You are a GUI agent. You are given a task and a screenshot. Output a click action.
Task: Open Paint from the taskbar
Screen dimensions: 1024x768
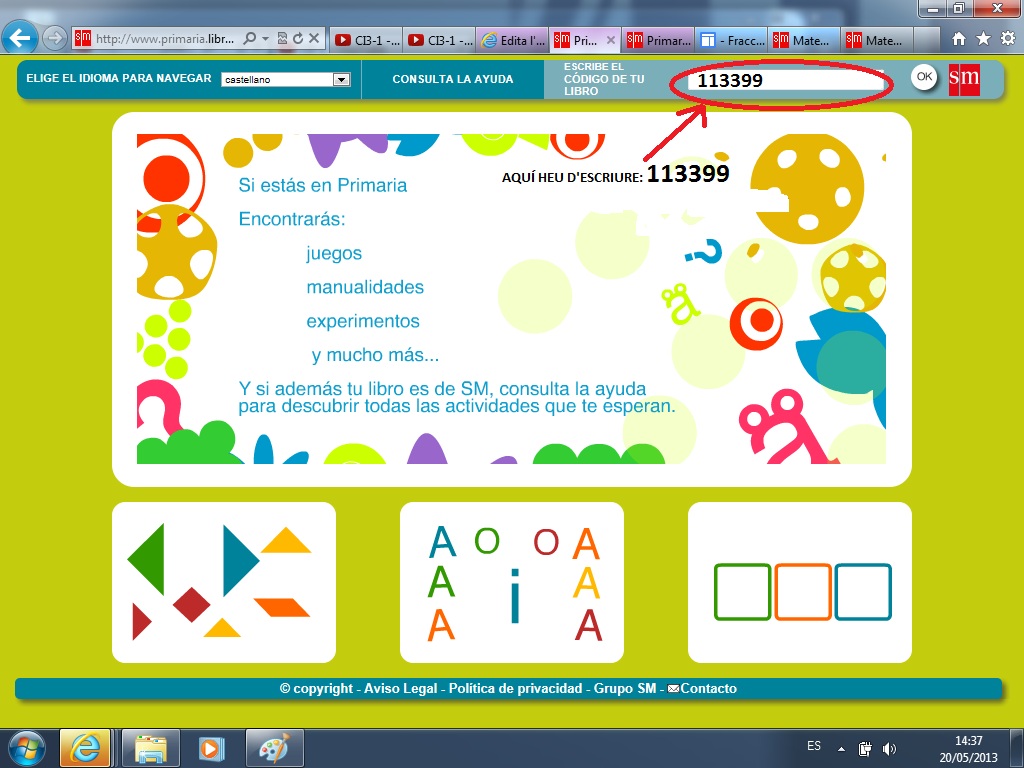click(x=272, y=748)
